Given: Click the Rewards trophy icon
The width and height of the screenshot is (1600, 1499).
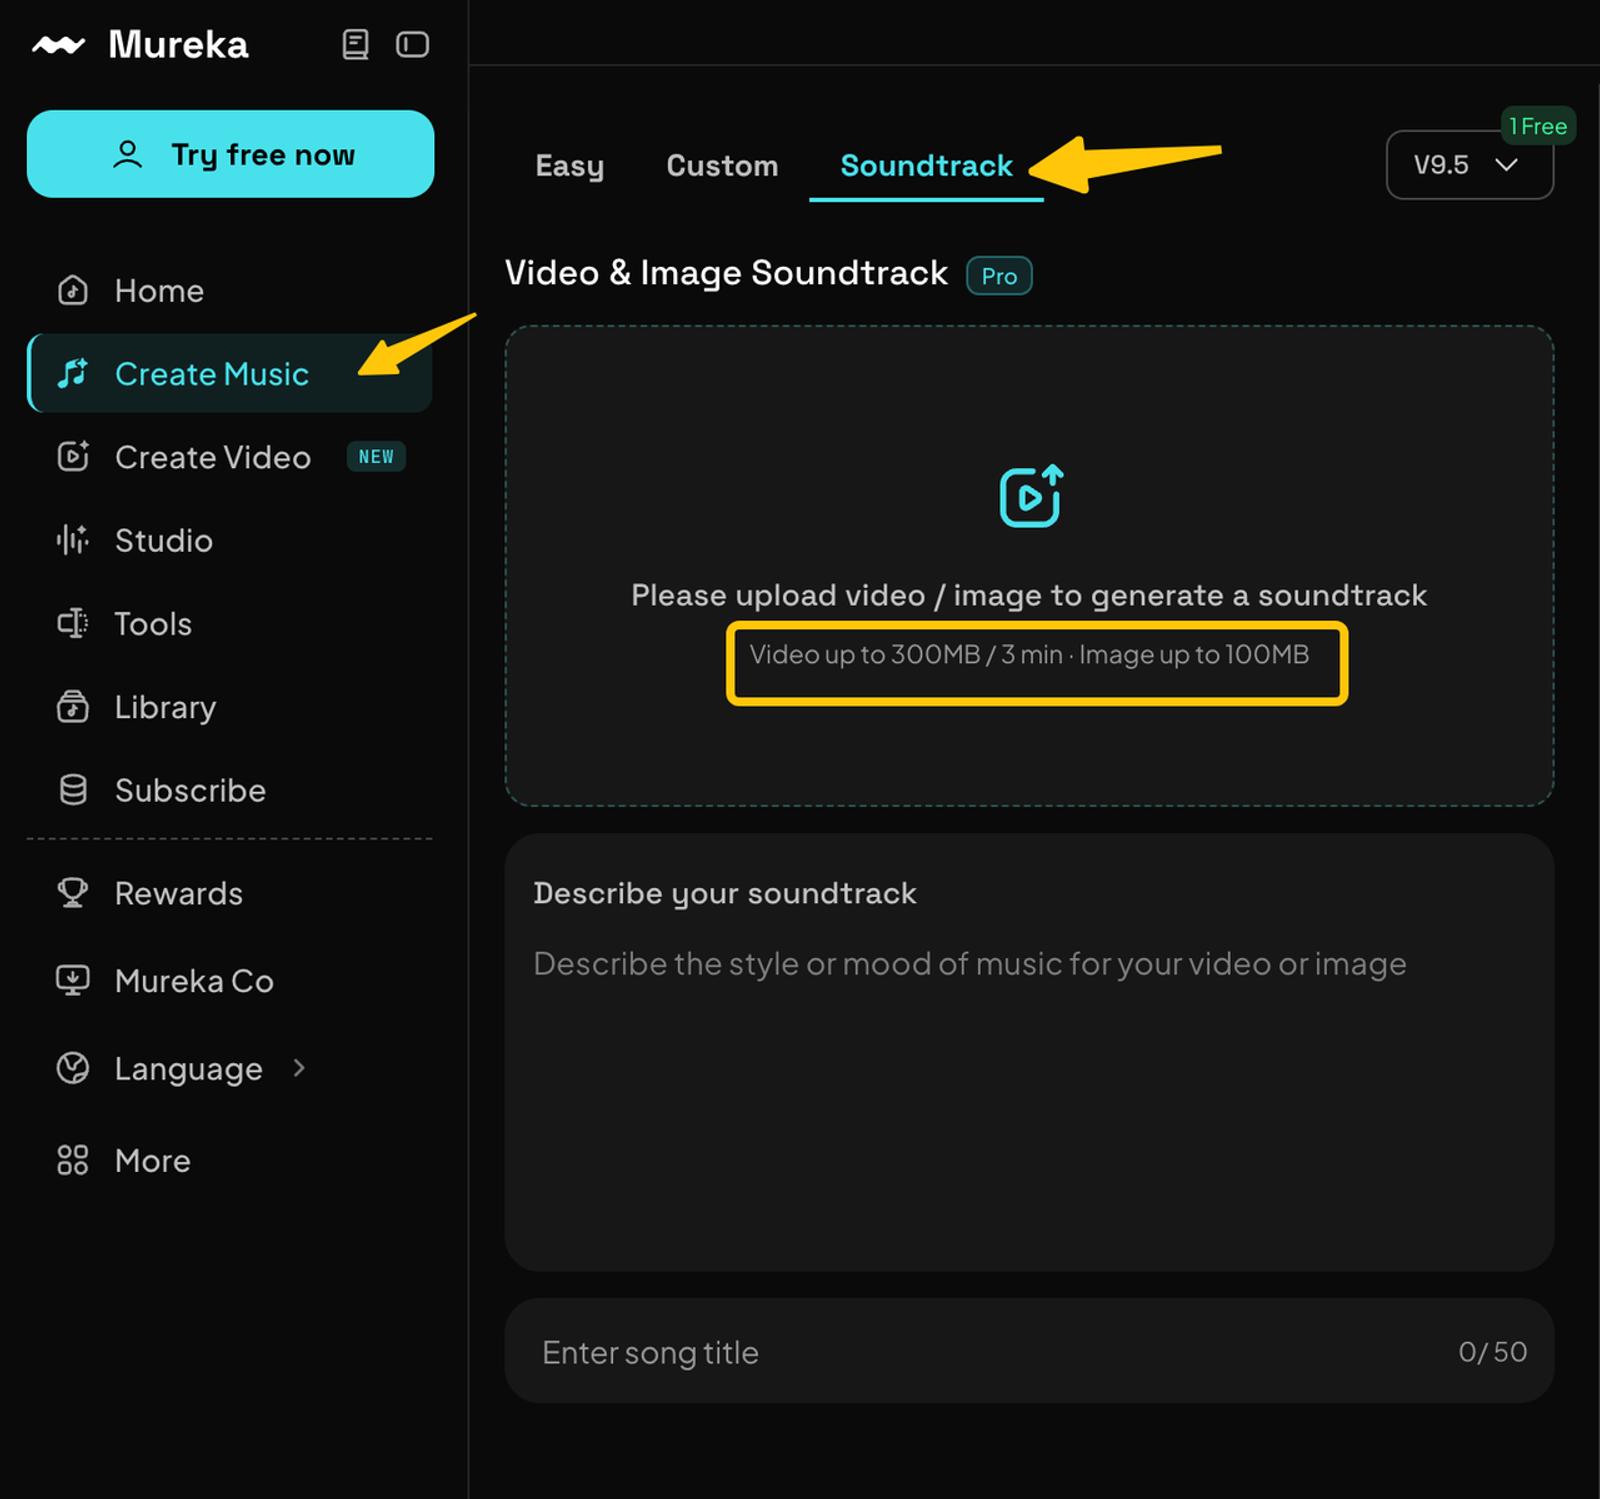Looking at the screenshot, I should point(72,892).
